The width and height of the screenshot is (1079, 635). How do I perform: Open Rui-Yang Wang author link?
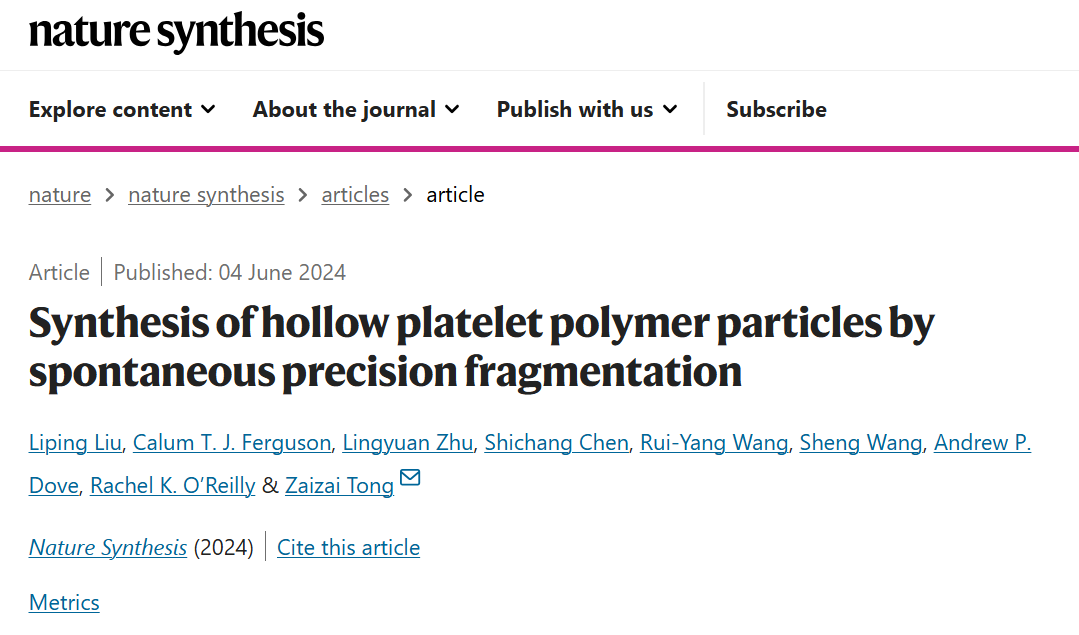pos(714,443)
